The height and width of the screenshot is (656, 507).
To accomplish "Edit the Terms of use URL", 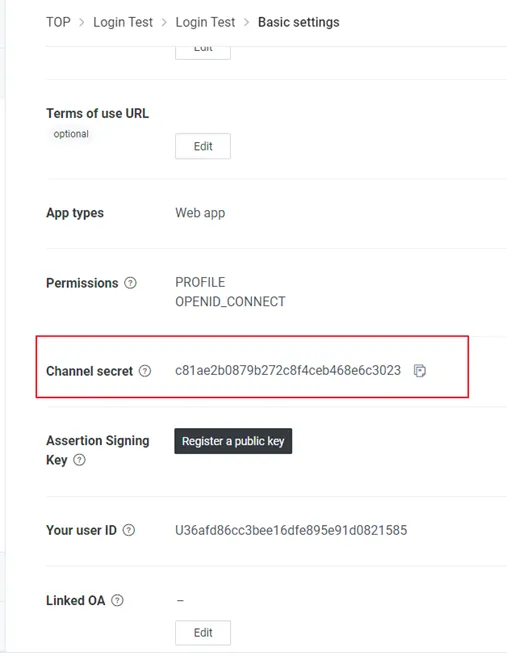I will point(203,146).
